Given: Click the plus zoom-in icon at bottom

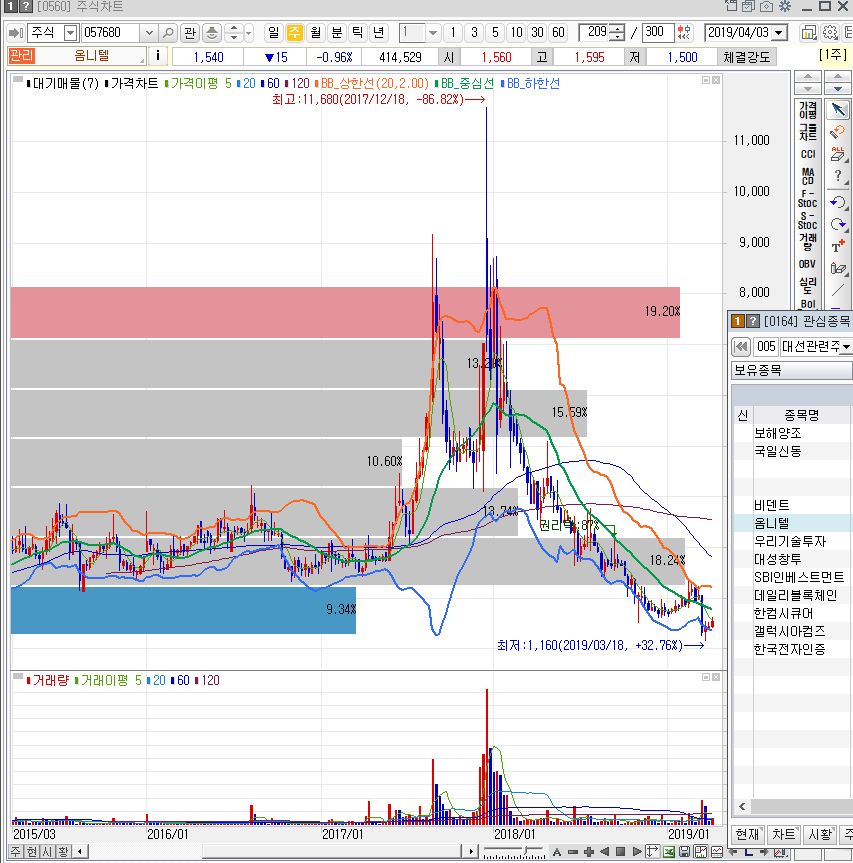Looking at the screenshot, I should click(x=589, y=851).
